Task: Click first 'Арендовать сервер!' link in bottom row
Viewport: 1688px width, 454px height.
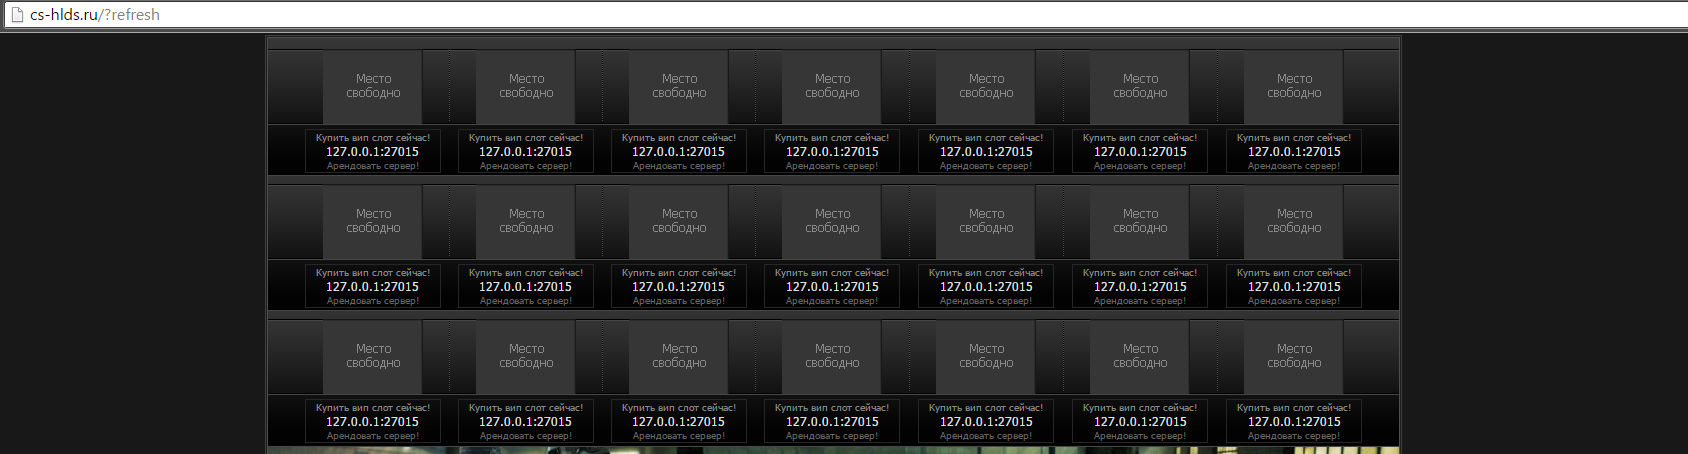Action: click(373, 436)
